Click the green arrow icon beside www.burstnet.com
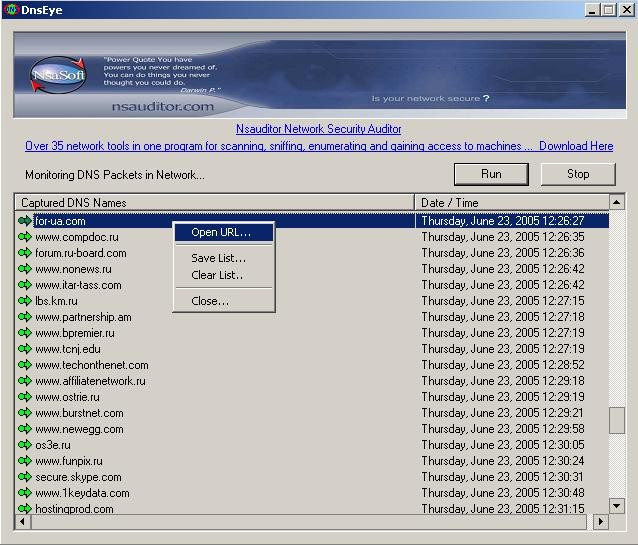The height and width of the screenshot is (545, 638). 25,413
